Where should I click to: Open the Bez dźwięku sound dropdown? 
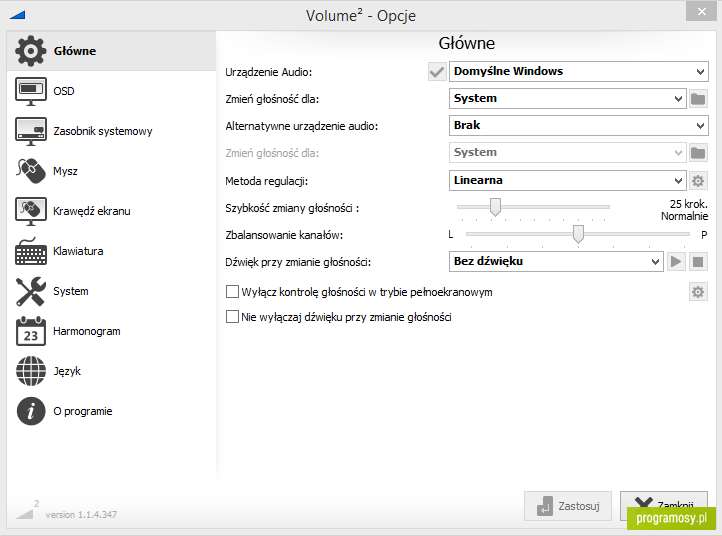tap(556, 262)
